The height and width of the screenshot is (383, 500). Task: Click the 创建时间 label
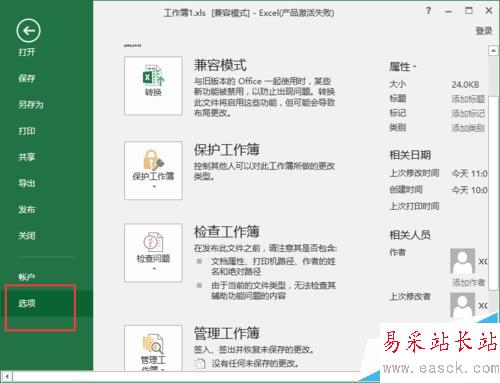406,190
